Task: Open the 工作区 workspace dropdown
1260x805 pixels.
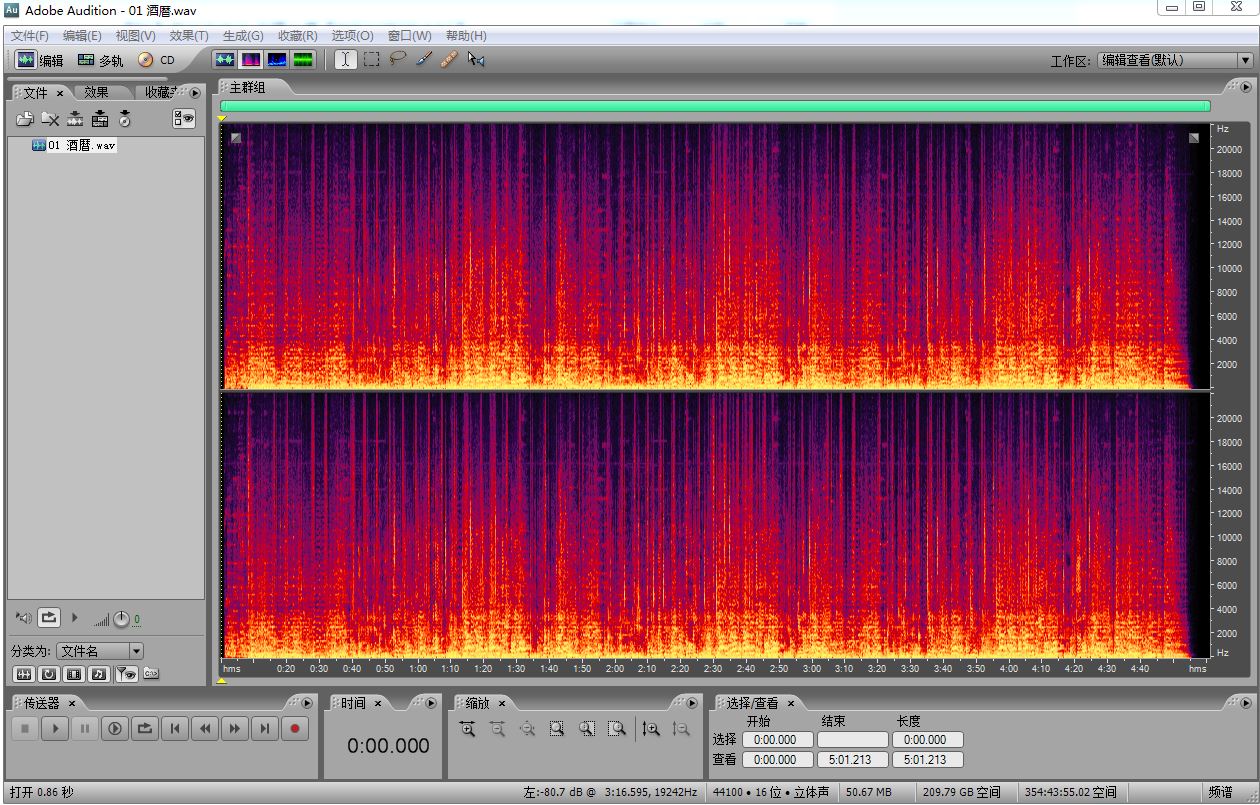Action: (1174, 60)
